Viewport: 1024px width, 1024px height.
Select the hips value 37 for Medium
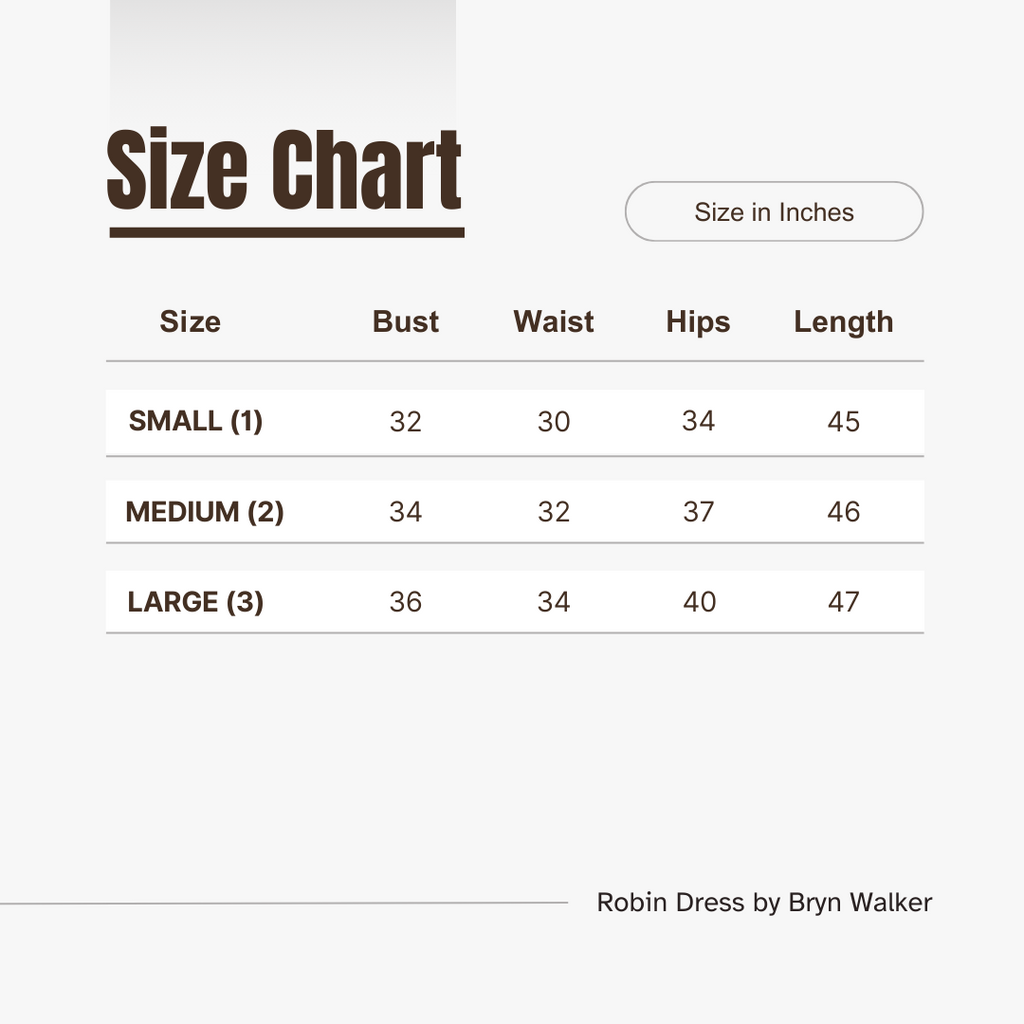click(698, 512)
